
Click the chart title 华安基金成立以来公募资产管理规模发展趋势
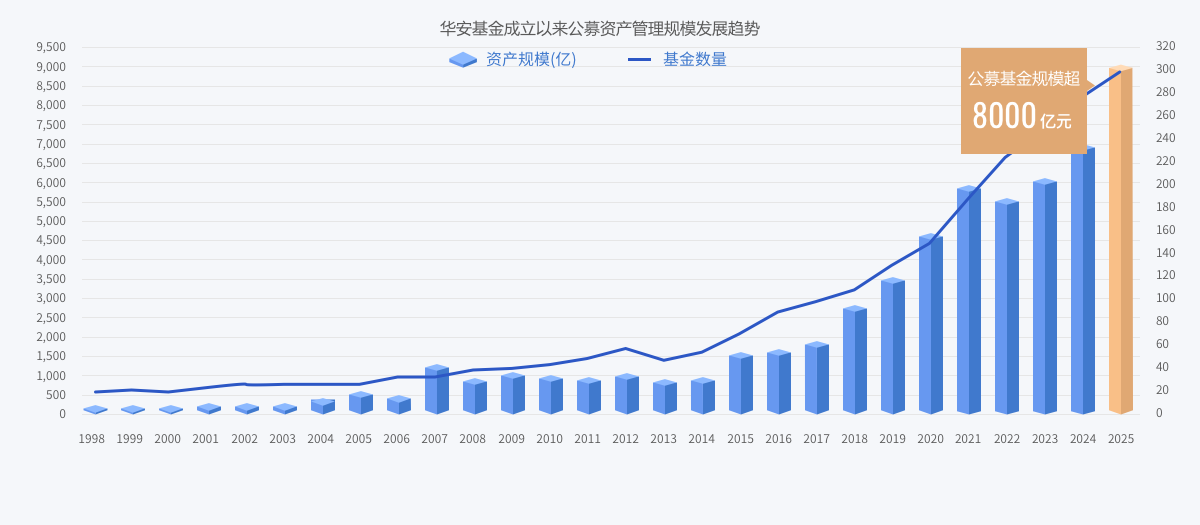(600, 28)
